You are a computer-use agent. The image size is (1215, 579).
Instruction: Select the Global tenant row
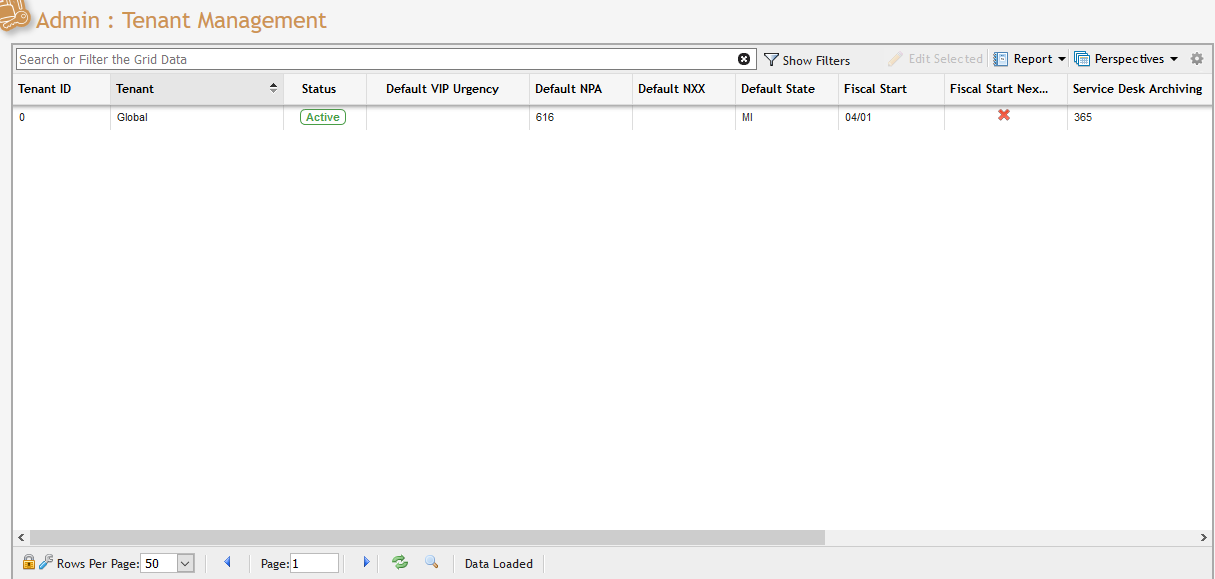[133, 117]
